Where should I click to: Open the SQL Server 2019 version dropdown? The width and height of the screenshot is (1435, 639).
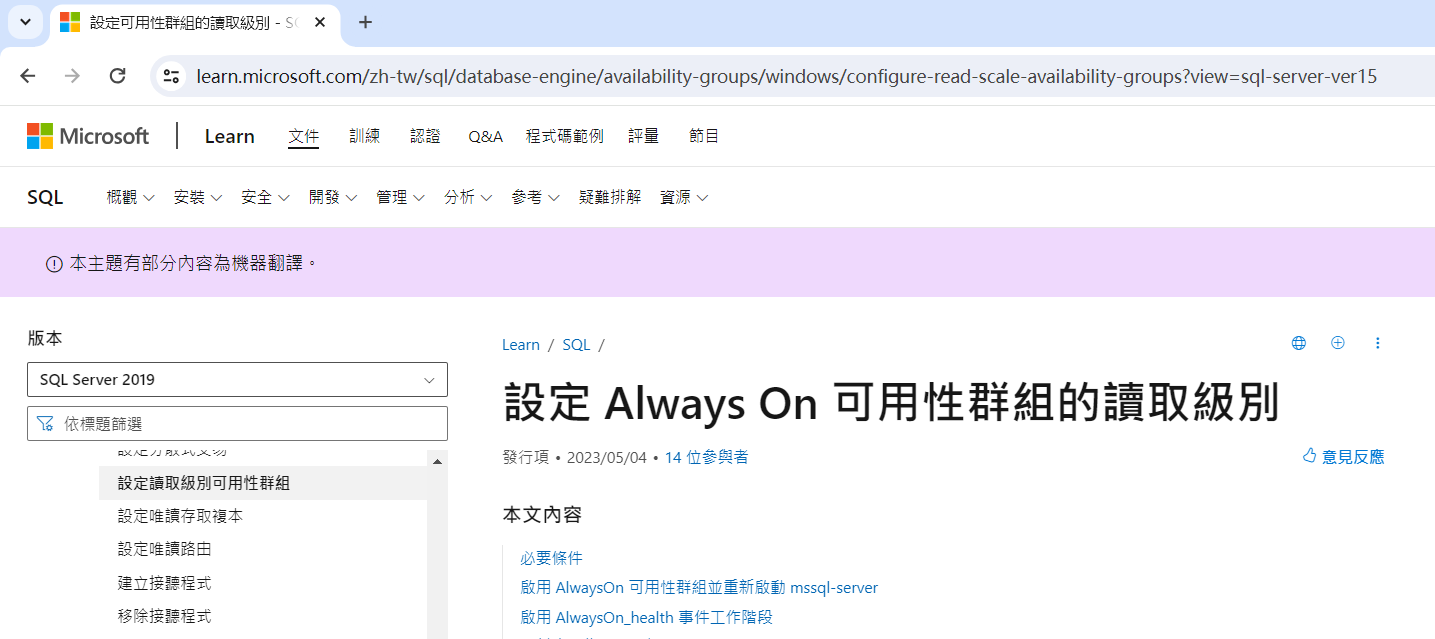click(237, 380)
